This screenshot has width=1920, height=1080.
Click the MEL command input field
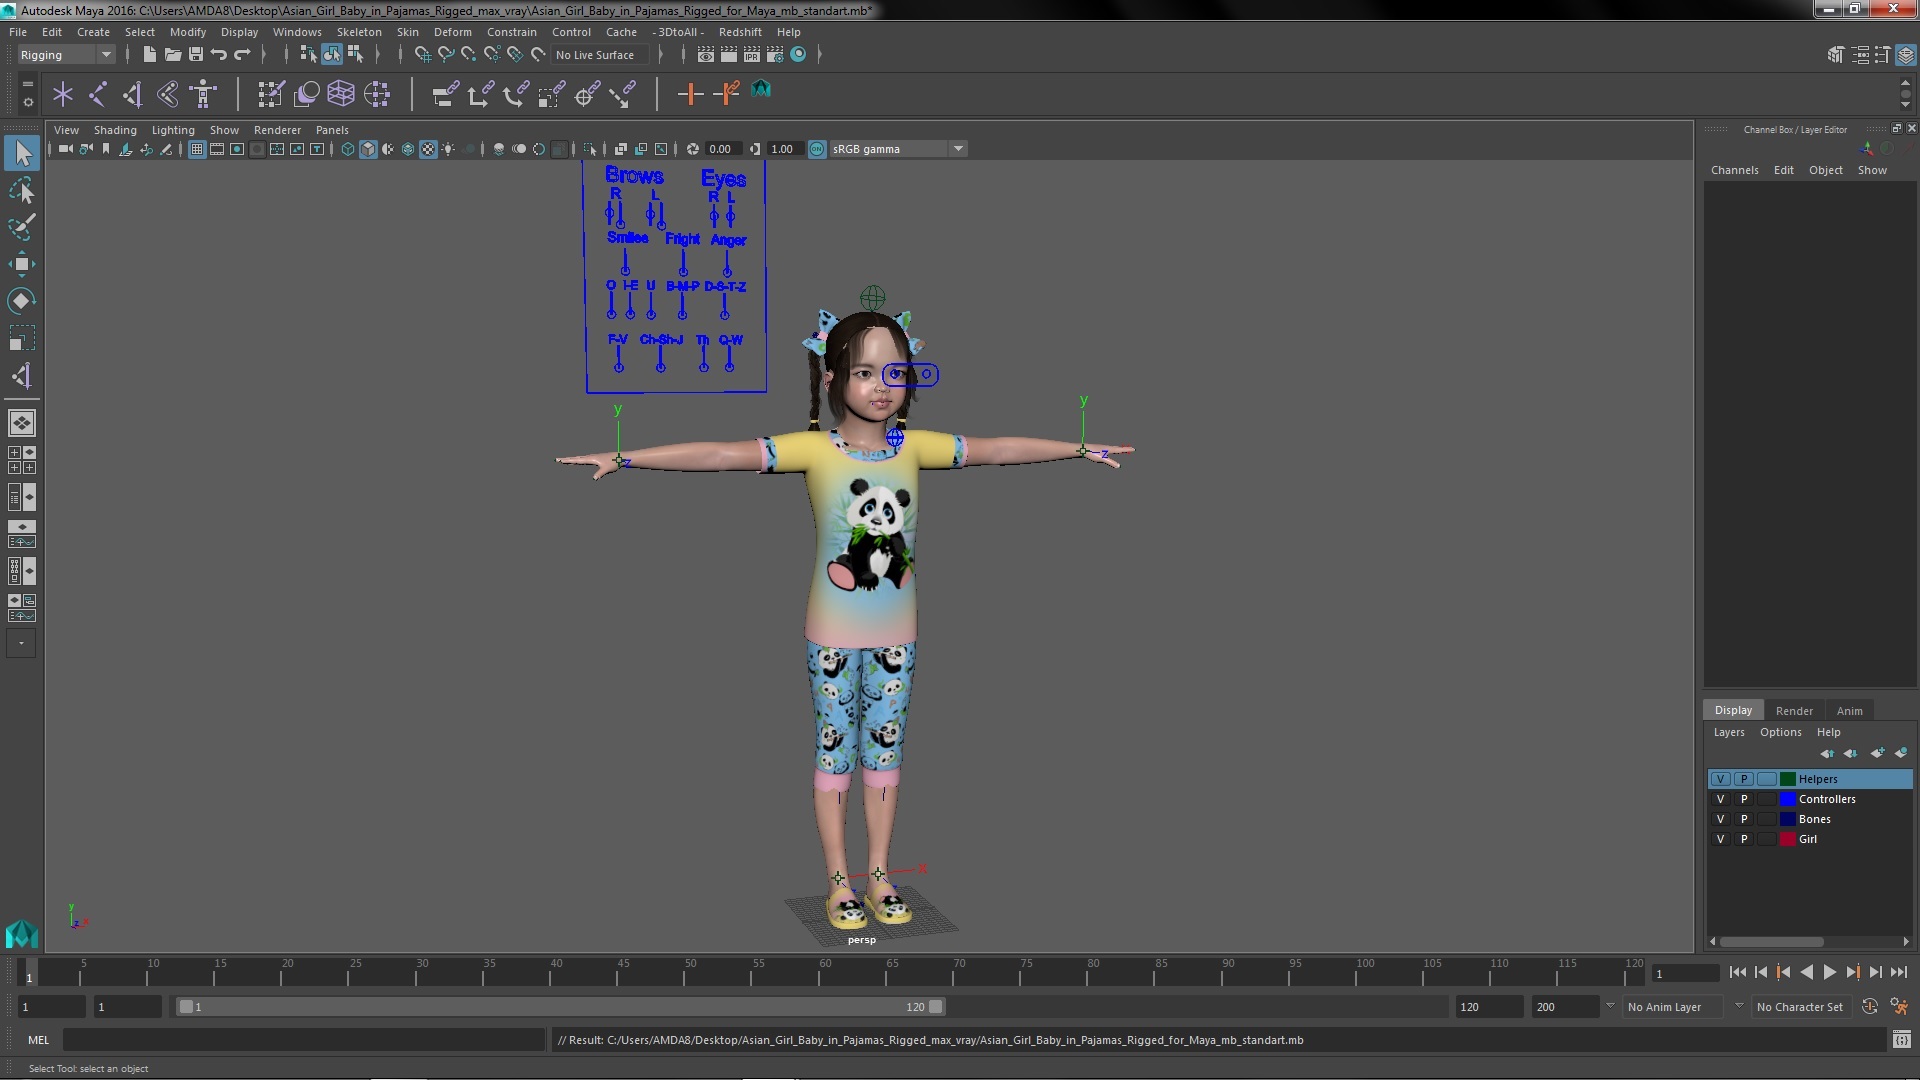tap(303, 1040)
